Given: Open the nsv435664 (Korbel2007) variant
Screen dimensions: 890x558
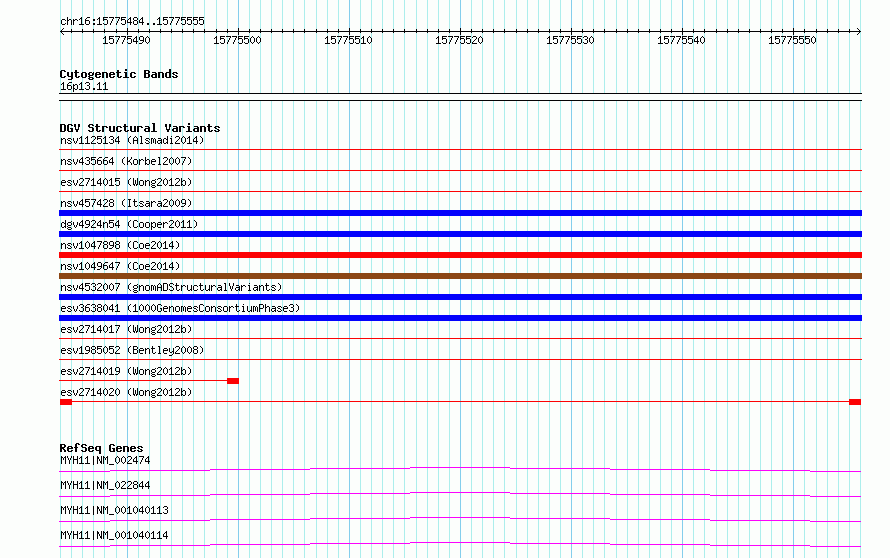Looking at the screenshot, I should pyautogui.click(x=126, y=161).
